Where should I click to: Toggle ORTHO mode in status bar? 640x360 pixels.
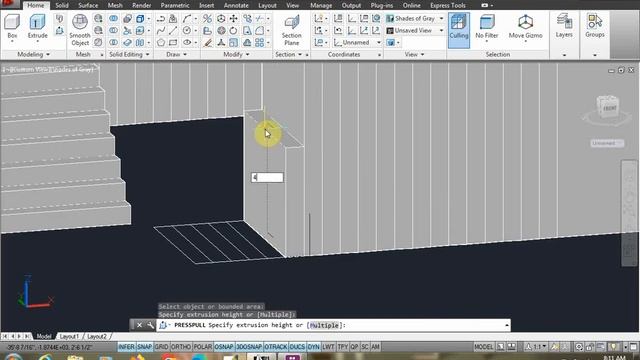[x=181, y=347]
